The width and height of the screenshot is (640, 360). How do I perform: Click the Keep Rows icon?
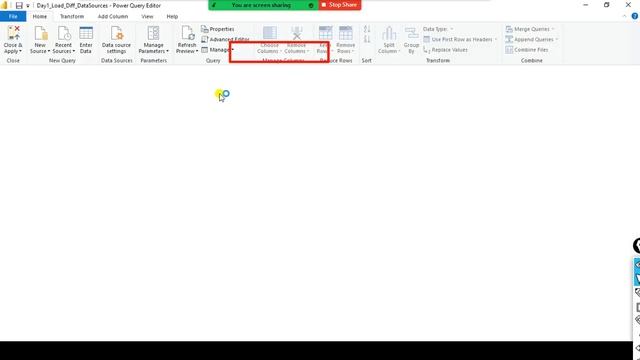pyautogui.click(x=325, y=33)
